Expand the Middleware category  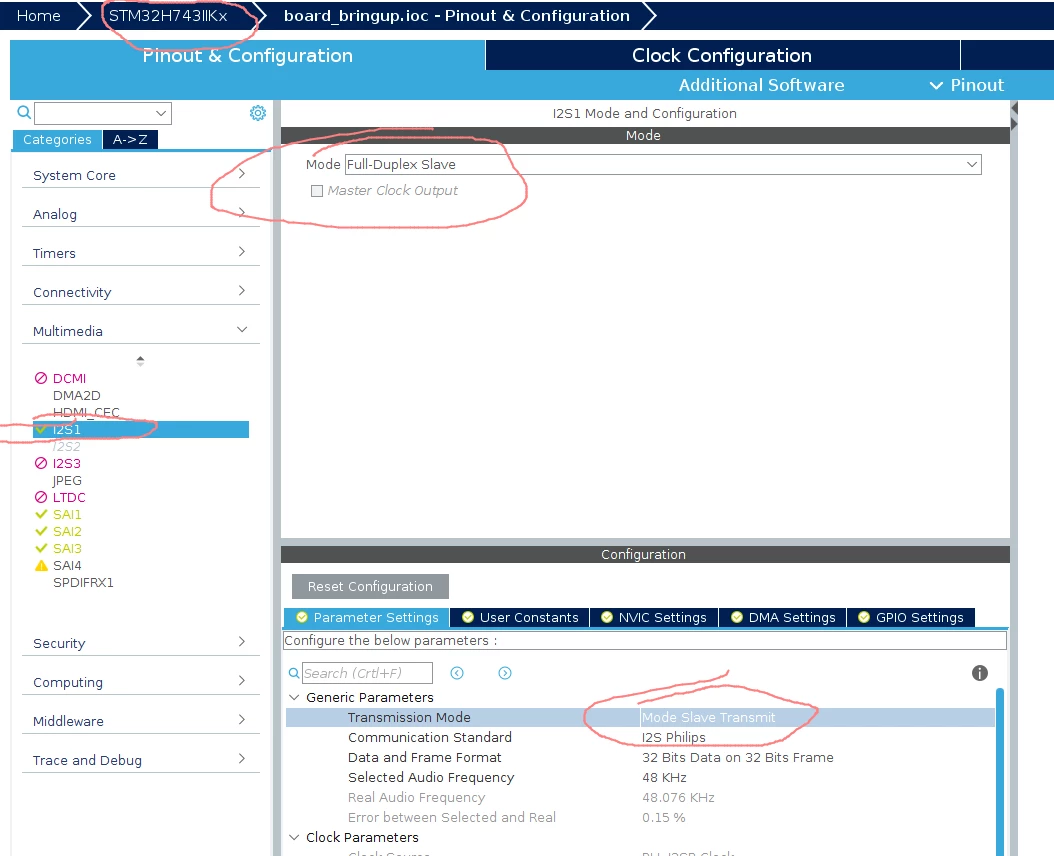(x=140, y=721)
